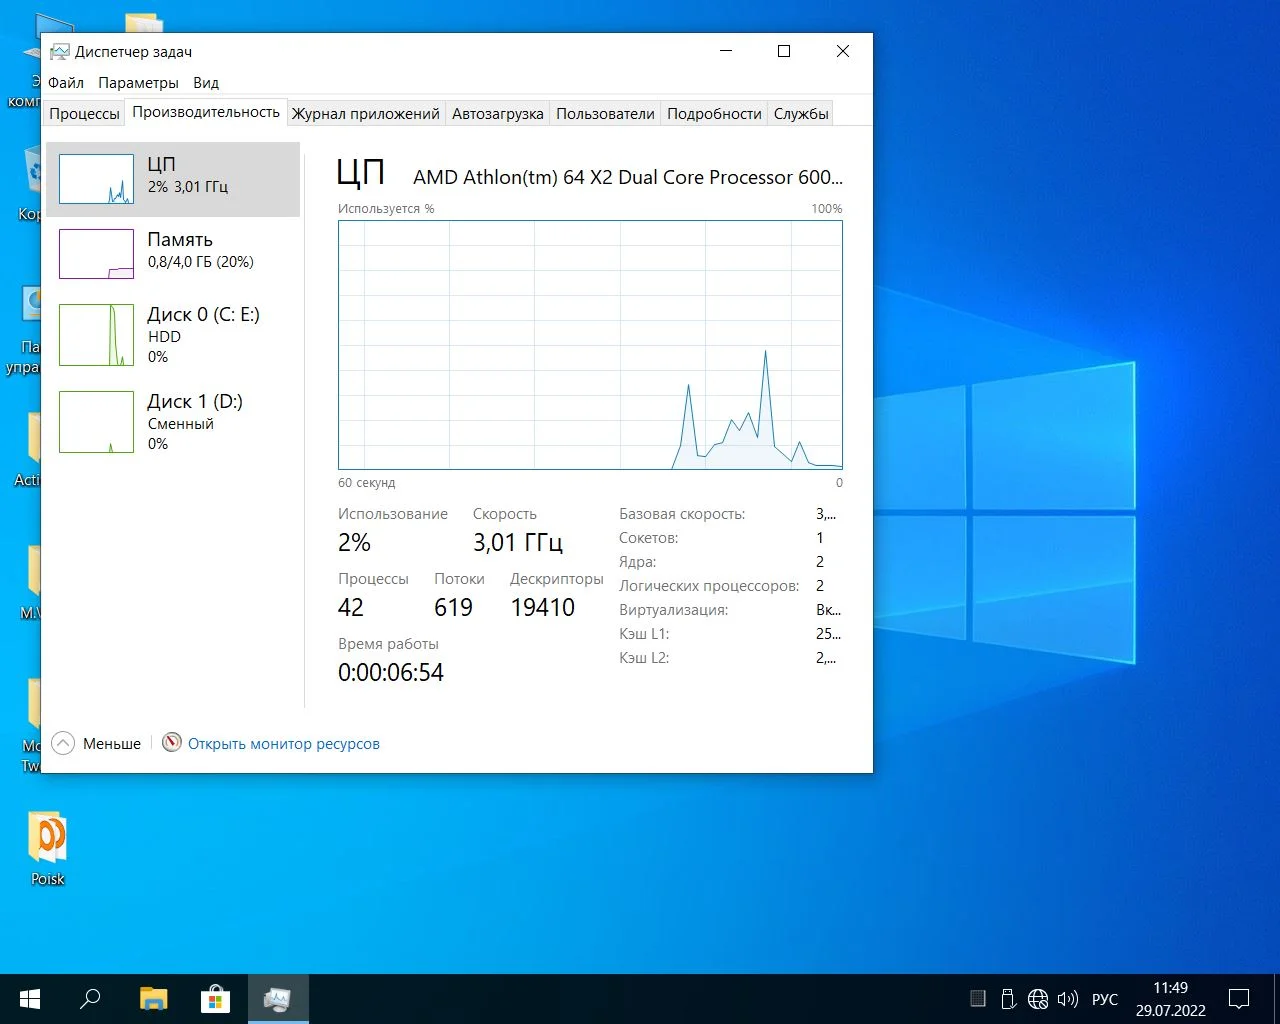The width and height of the screenshot is (1280, 1024).
Task: Launch File Explorer from the taskbar
Action: 153,999
